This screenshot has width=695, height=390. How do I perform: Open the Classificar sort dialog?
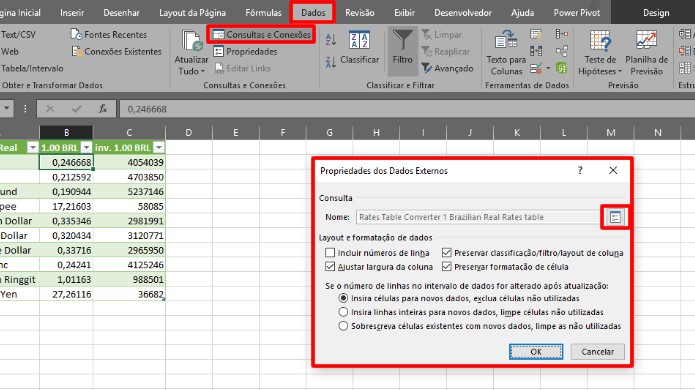(359, 48)
